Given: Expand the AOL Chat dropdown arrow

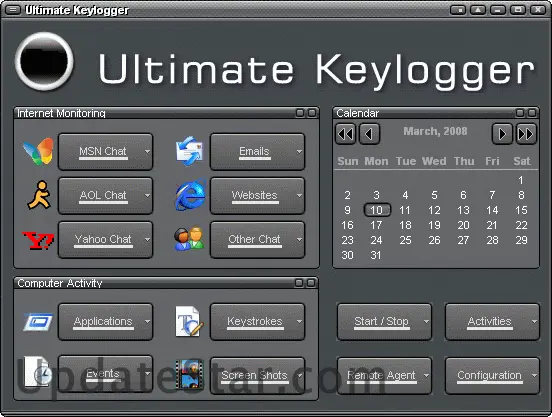Looking at the screenshot, I should click(x=147, y=196).
